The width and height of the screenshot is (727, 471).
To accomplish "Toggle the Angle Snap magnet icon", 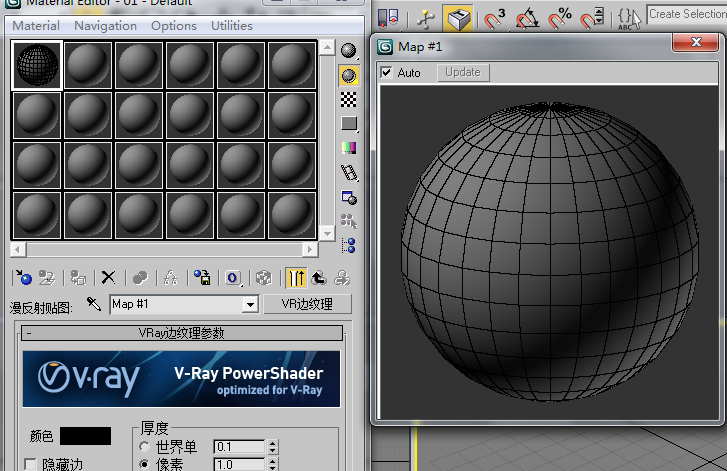I will pyautogui.click(x=527, y=17).
